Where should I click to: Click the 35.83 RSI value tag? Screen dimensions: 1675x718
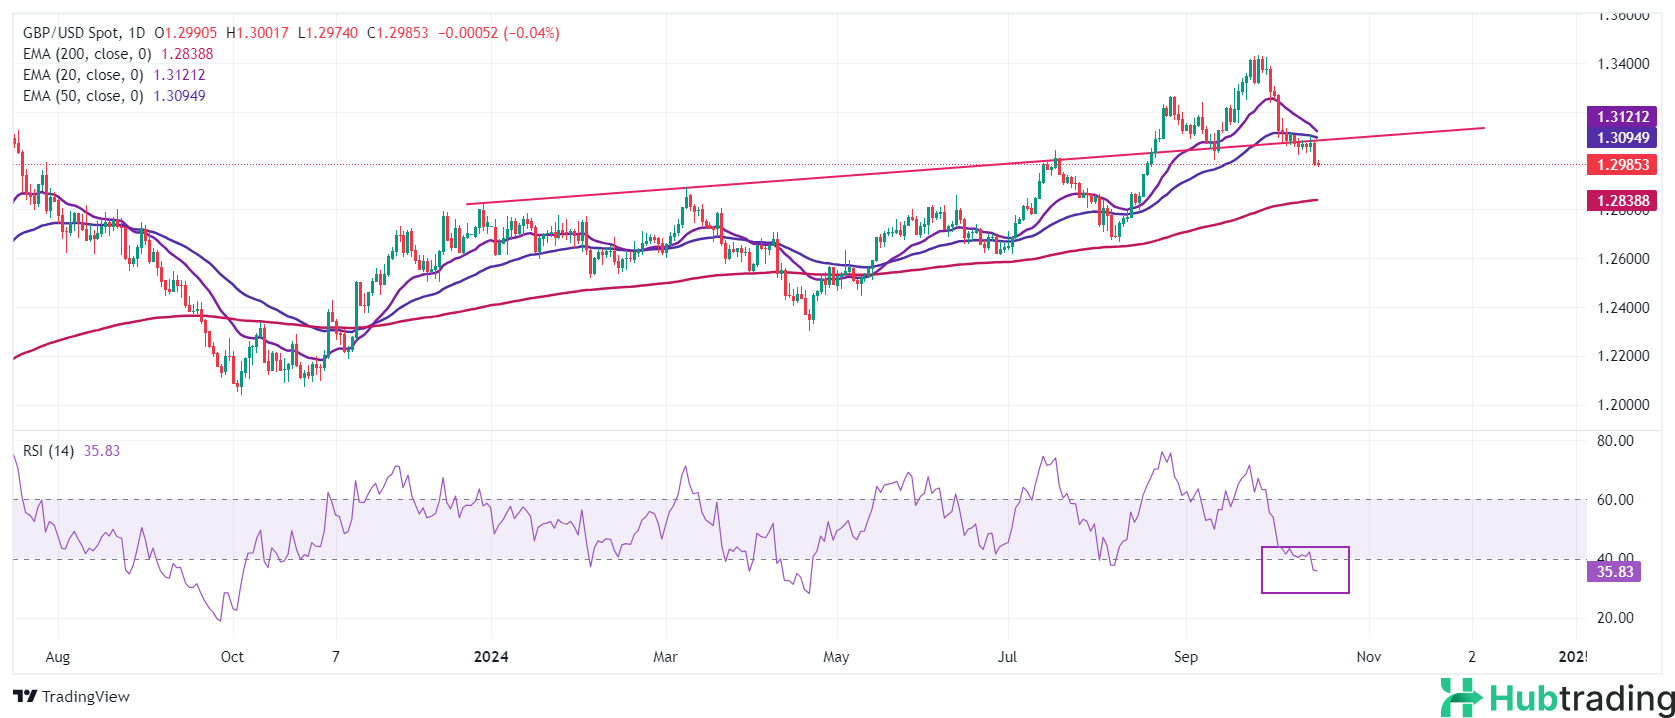click(1614, 572)
